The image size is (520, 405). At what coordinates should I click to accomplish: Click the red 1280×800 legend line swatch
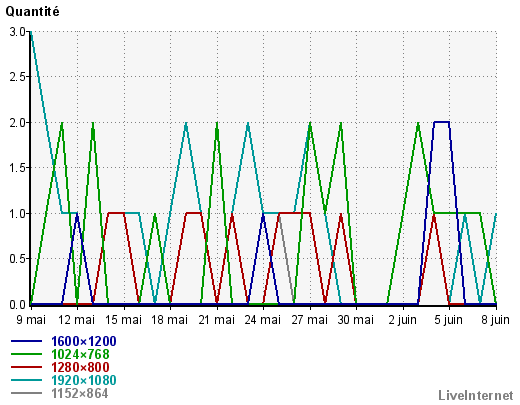tap(26, 367)
